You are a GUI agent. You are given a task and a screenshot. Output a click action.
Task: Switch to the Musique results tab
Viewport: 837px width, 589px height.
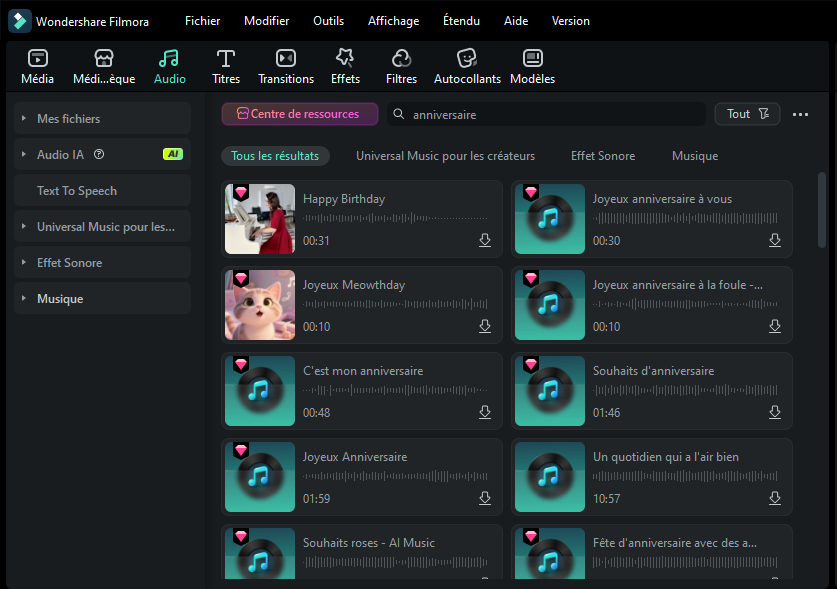692,155
